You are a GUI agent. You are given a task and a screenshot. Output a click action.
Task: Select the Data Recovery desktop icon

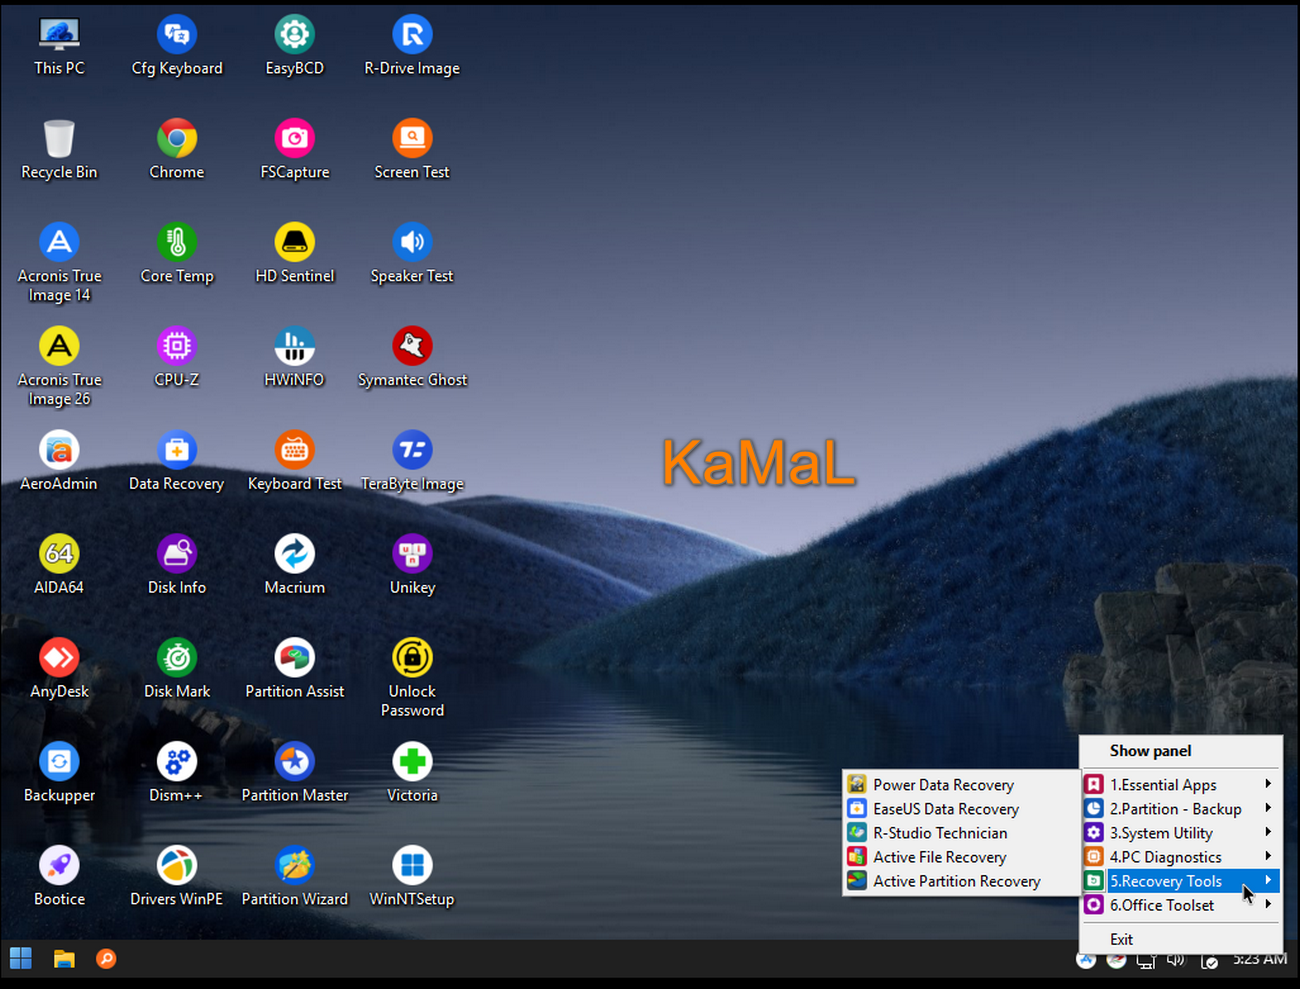tap(177, 462)
